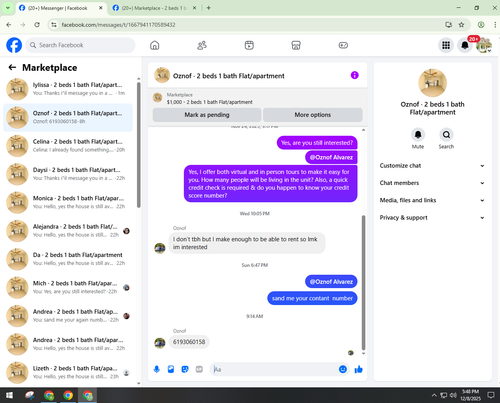Open More options for the listing
This screenshot has width=500, height=403.
tap(313, 115)
